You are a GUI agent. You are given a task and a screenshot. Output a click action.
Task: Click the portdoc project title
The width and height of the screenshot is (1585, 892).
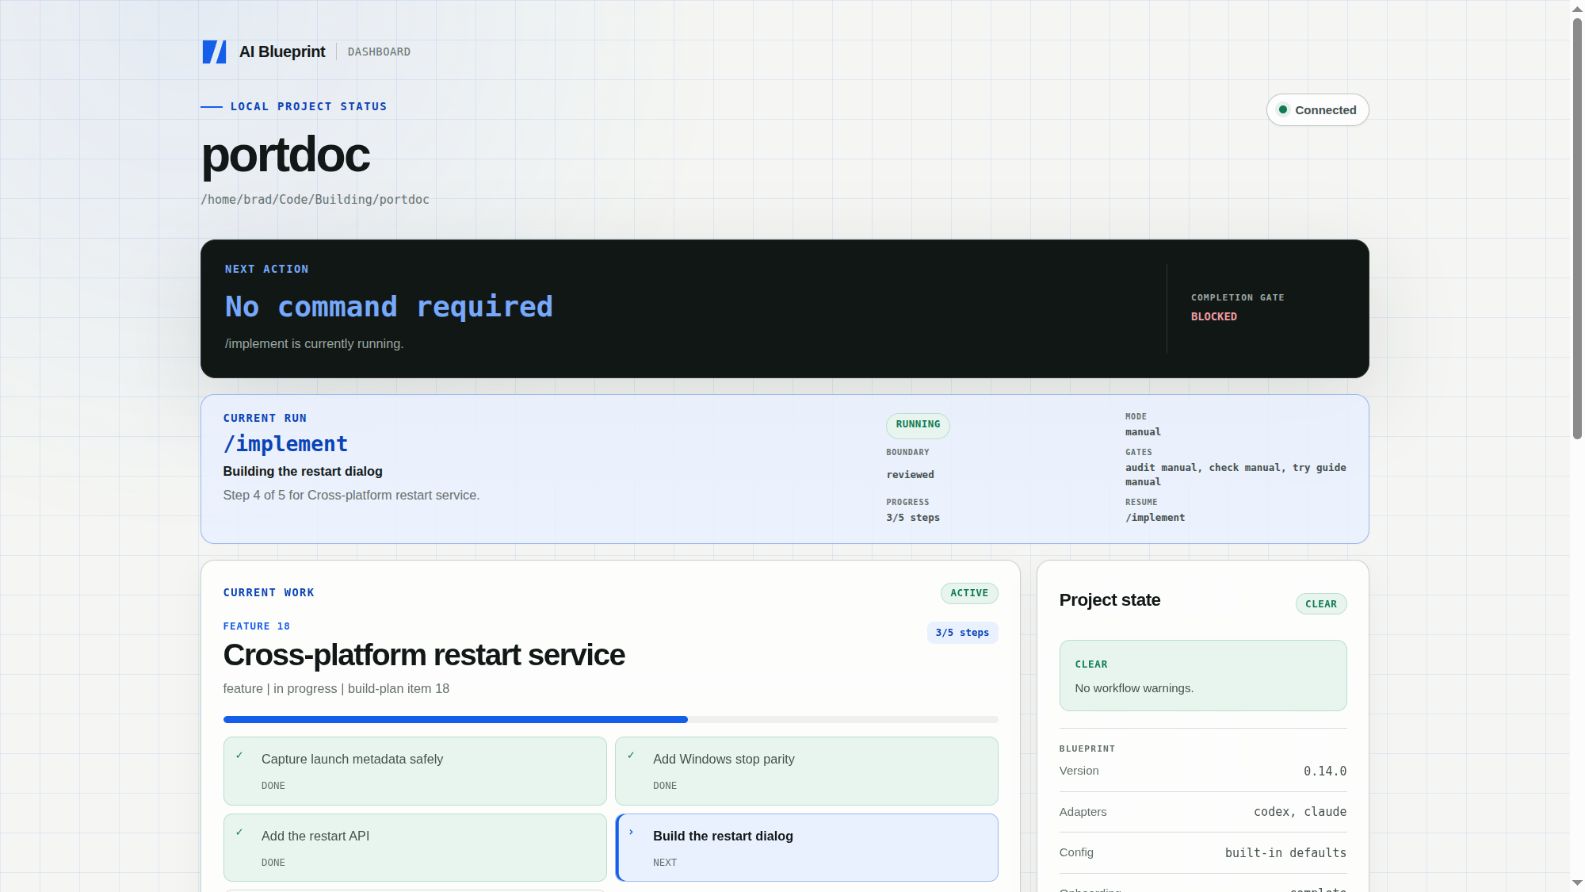pyautogui.click(x=286, y=155)
